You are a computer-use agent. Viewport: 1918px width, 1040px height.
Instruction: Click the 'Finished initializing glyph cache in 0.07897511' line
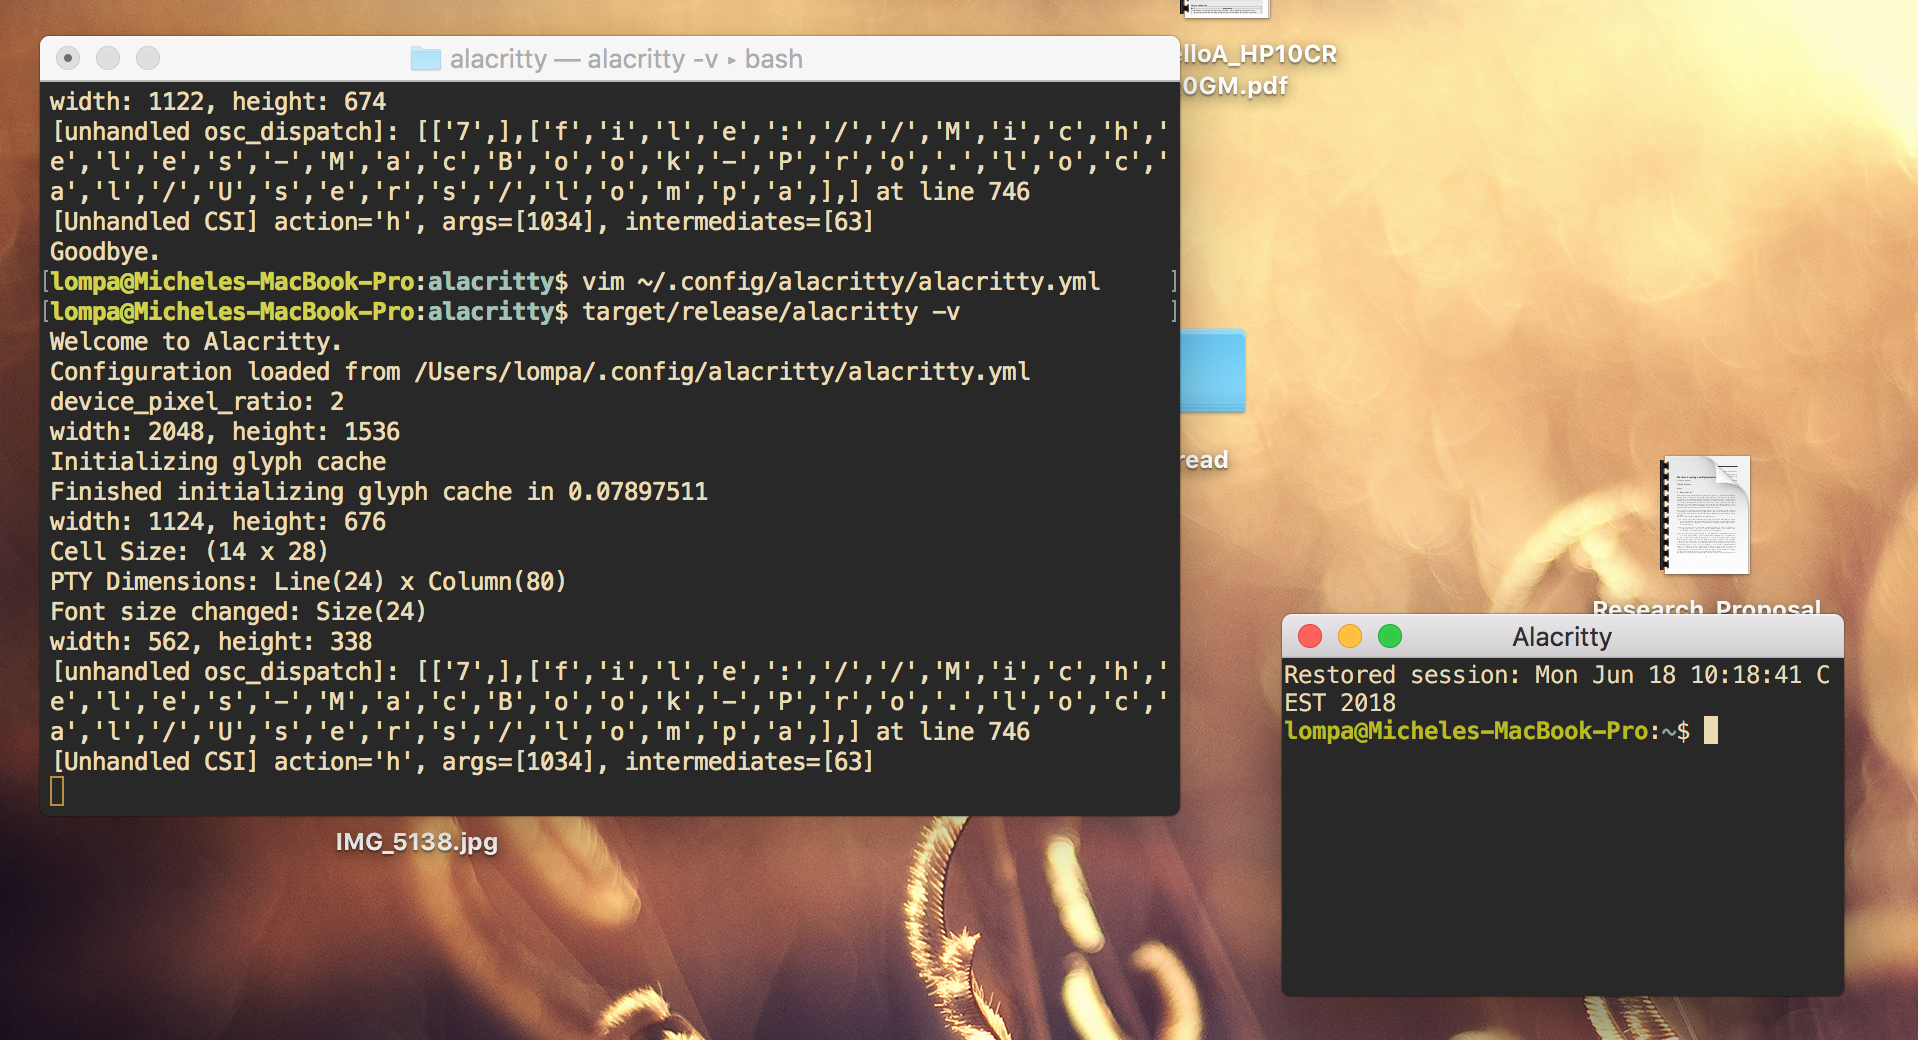click(x=379, y=492)
